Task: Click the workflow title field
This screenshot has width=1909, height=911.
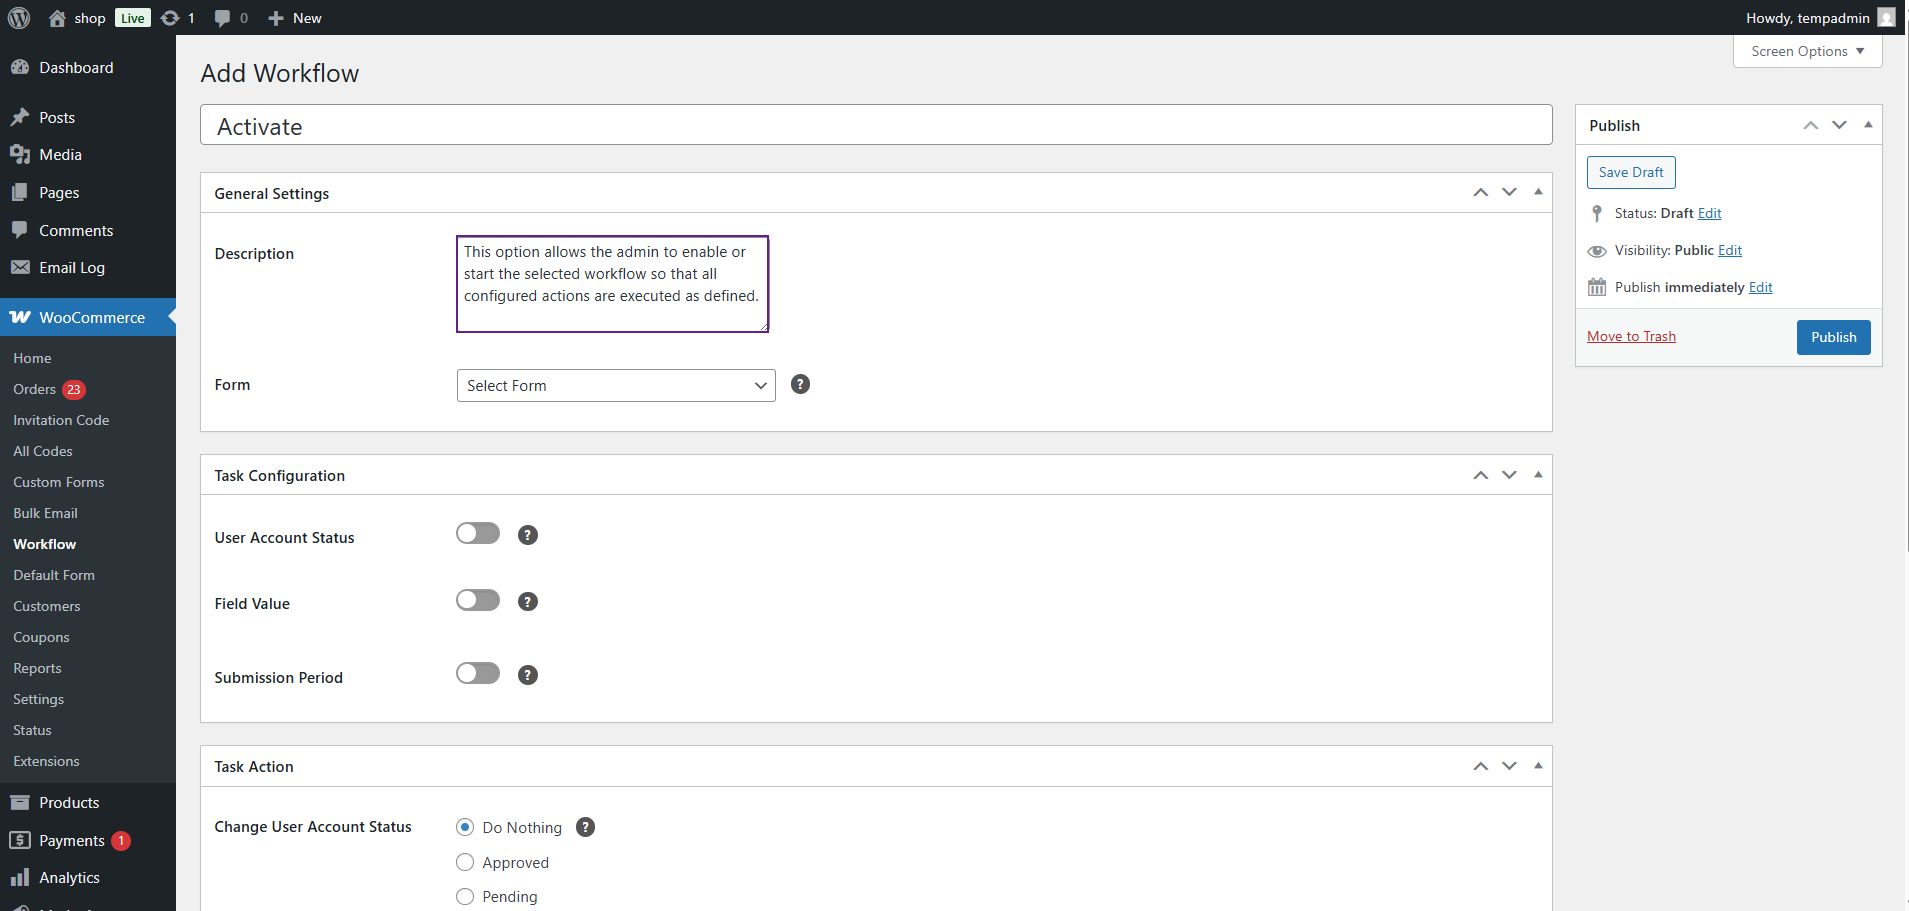Action: pos(875,126)
